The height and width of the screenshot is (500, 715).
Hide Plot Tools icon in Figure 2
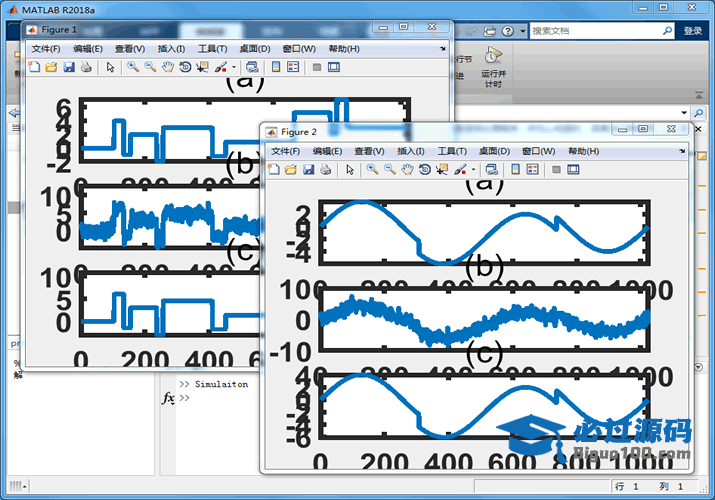(556, 170)
